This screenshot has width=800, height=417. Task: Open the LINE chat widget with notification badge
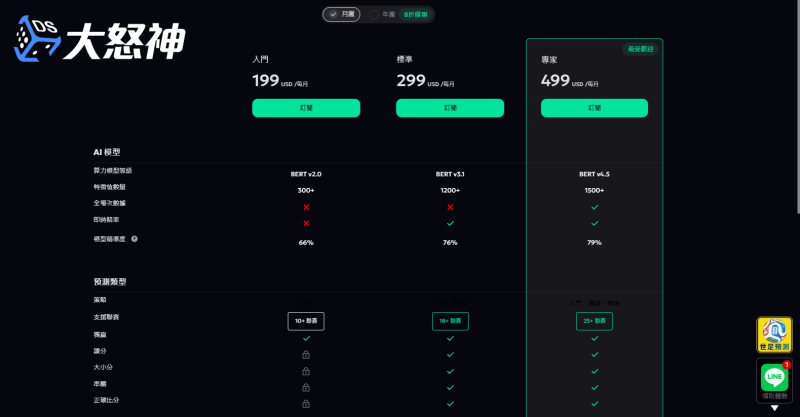pos(774,380)
